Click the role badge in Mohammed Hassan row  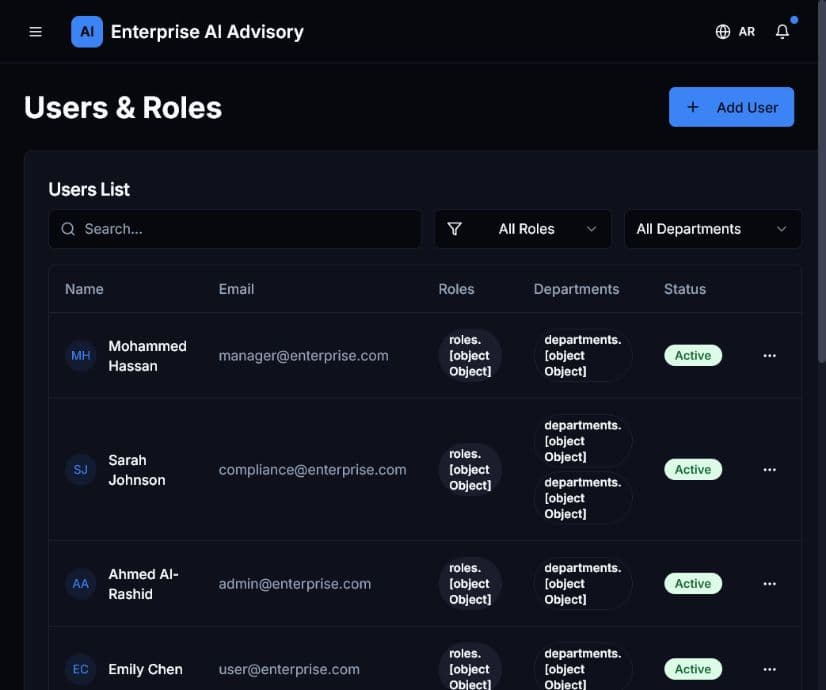[470, 356]
